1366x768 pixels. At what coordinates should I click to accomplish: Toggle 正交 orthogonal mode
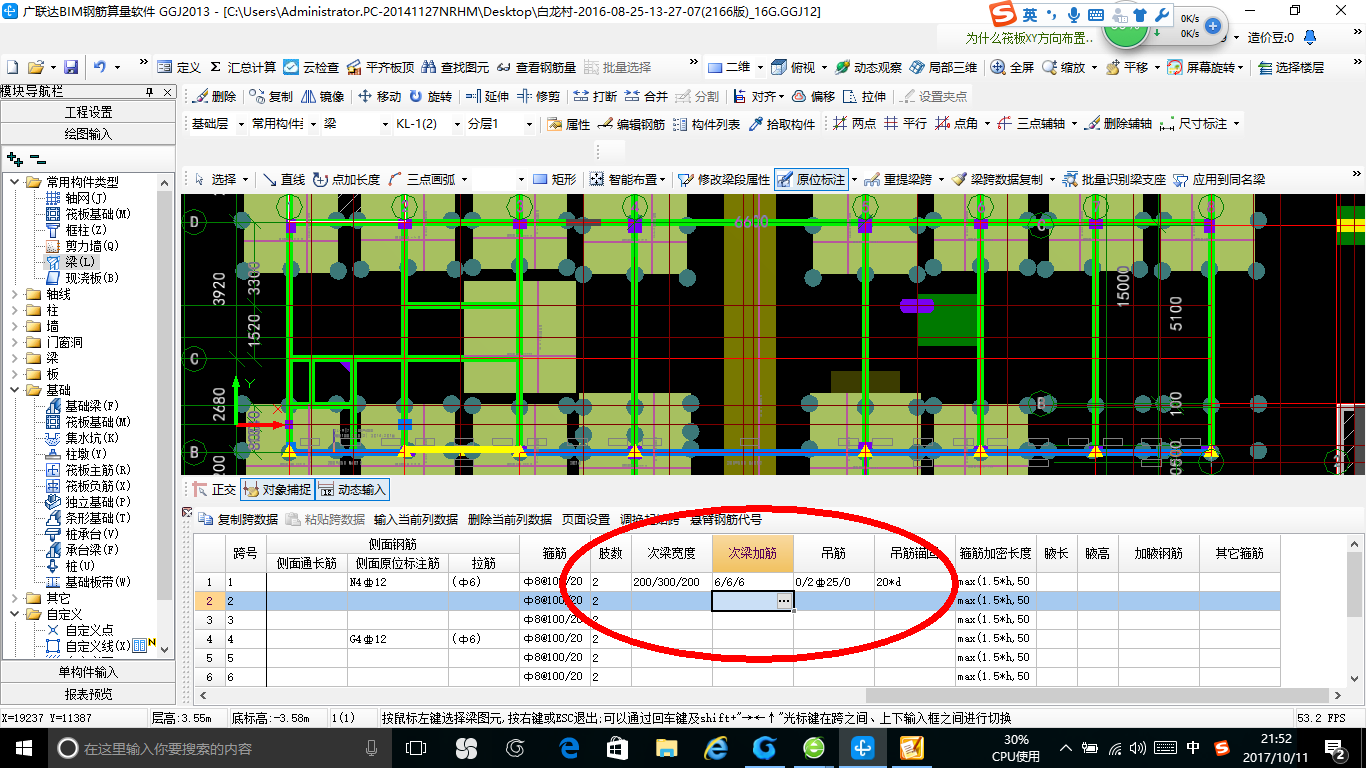click(213, 490)
